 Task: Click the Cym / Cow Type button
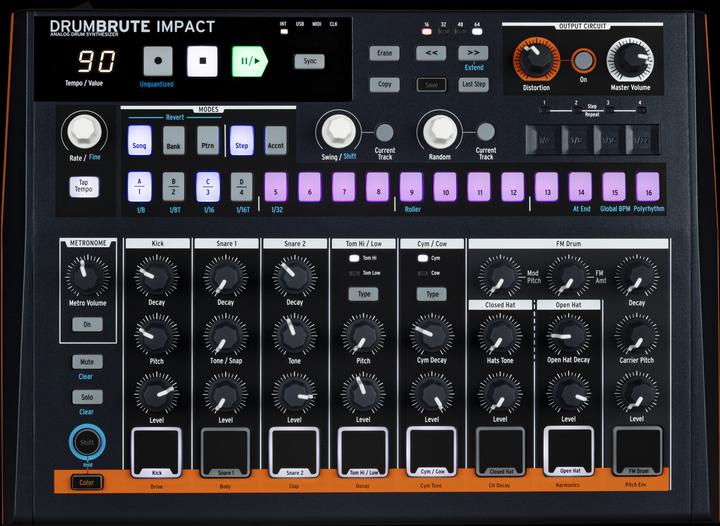coord(432,294)
